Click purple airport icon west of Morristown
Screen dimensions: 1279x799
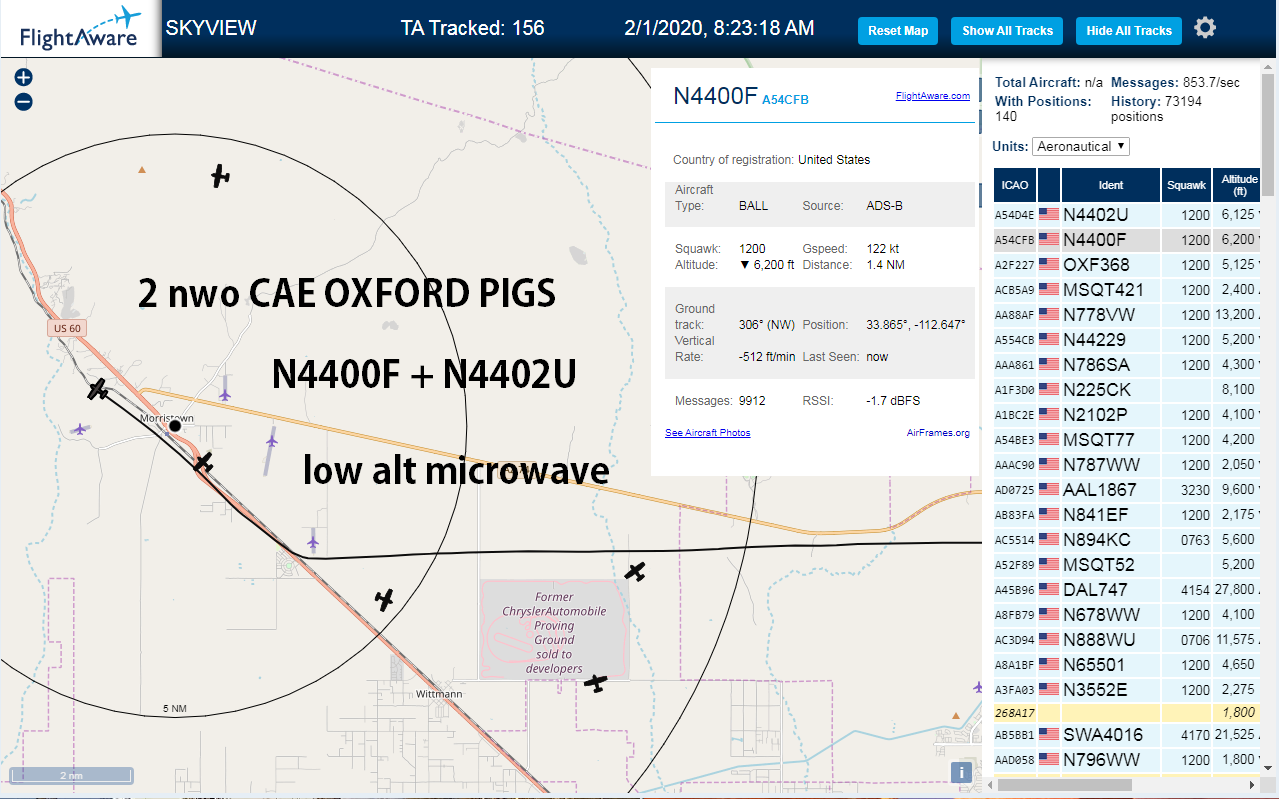coord(80,429)
